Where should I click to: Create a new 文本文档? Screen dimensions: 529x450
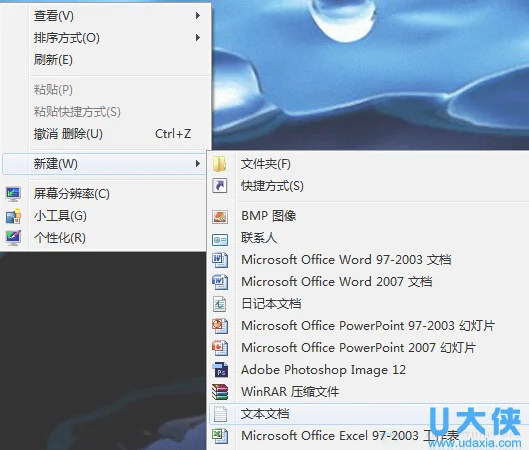point(369,414)
